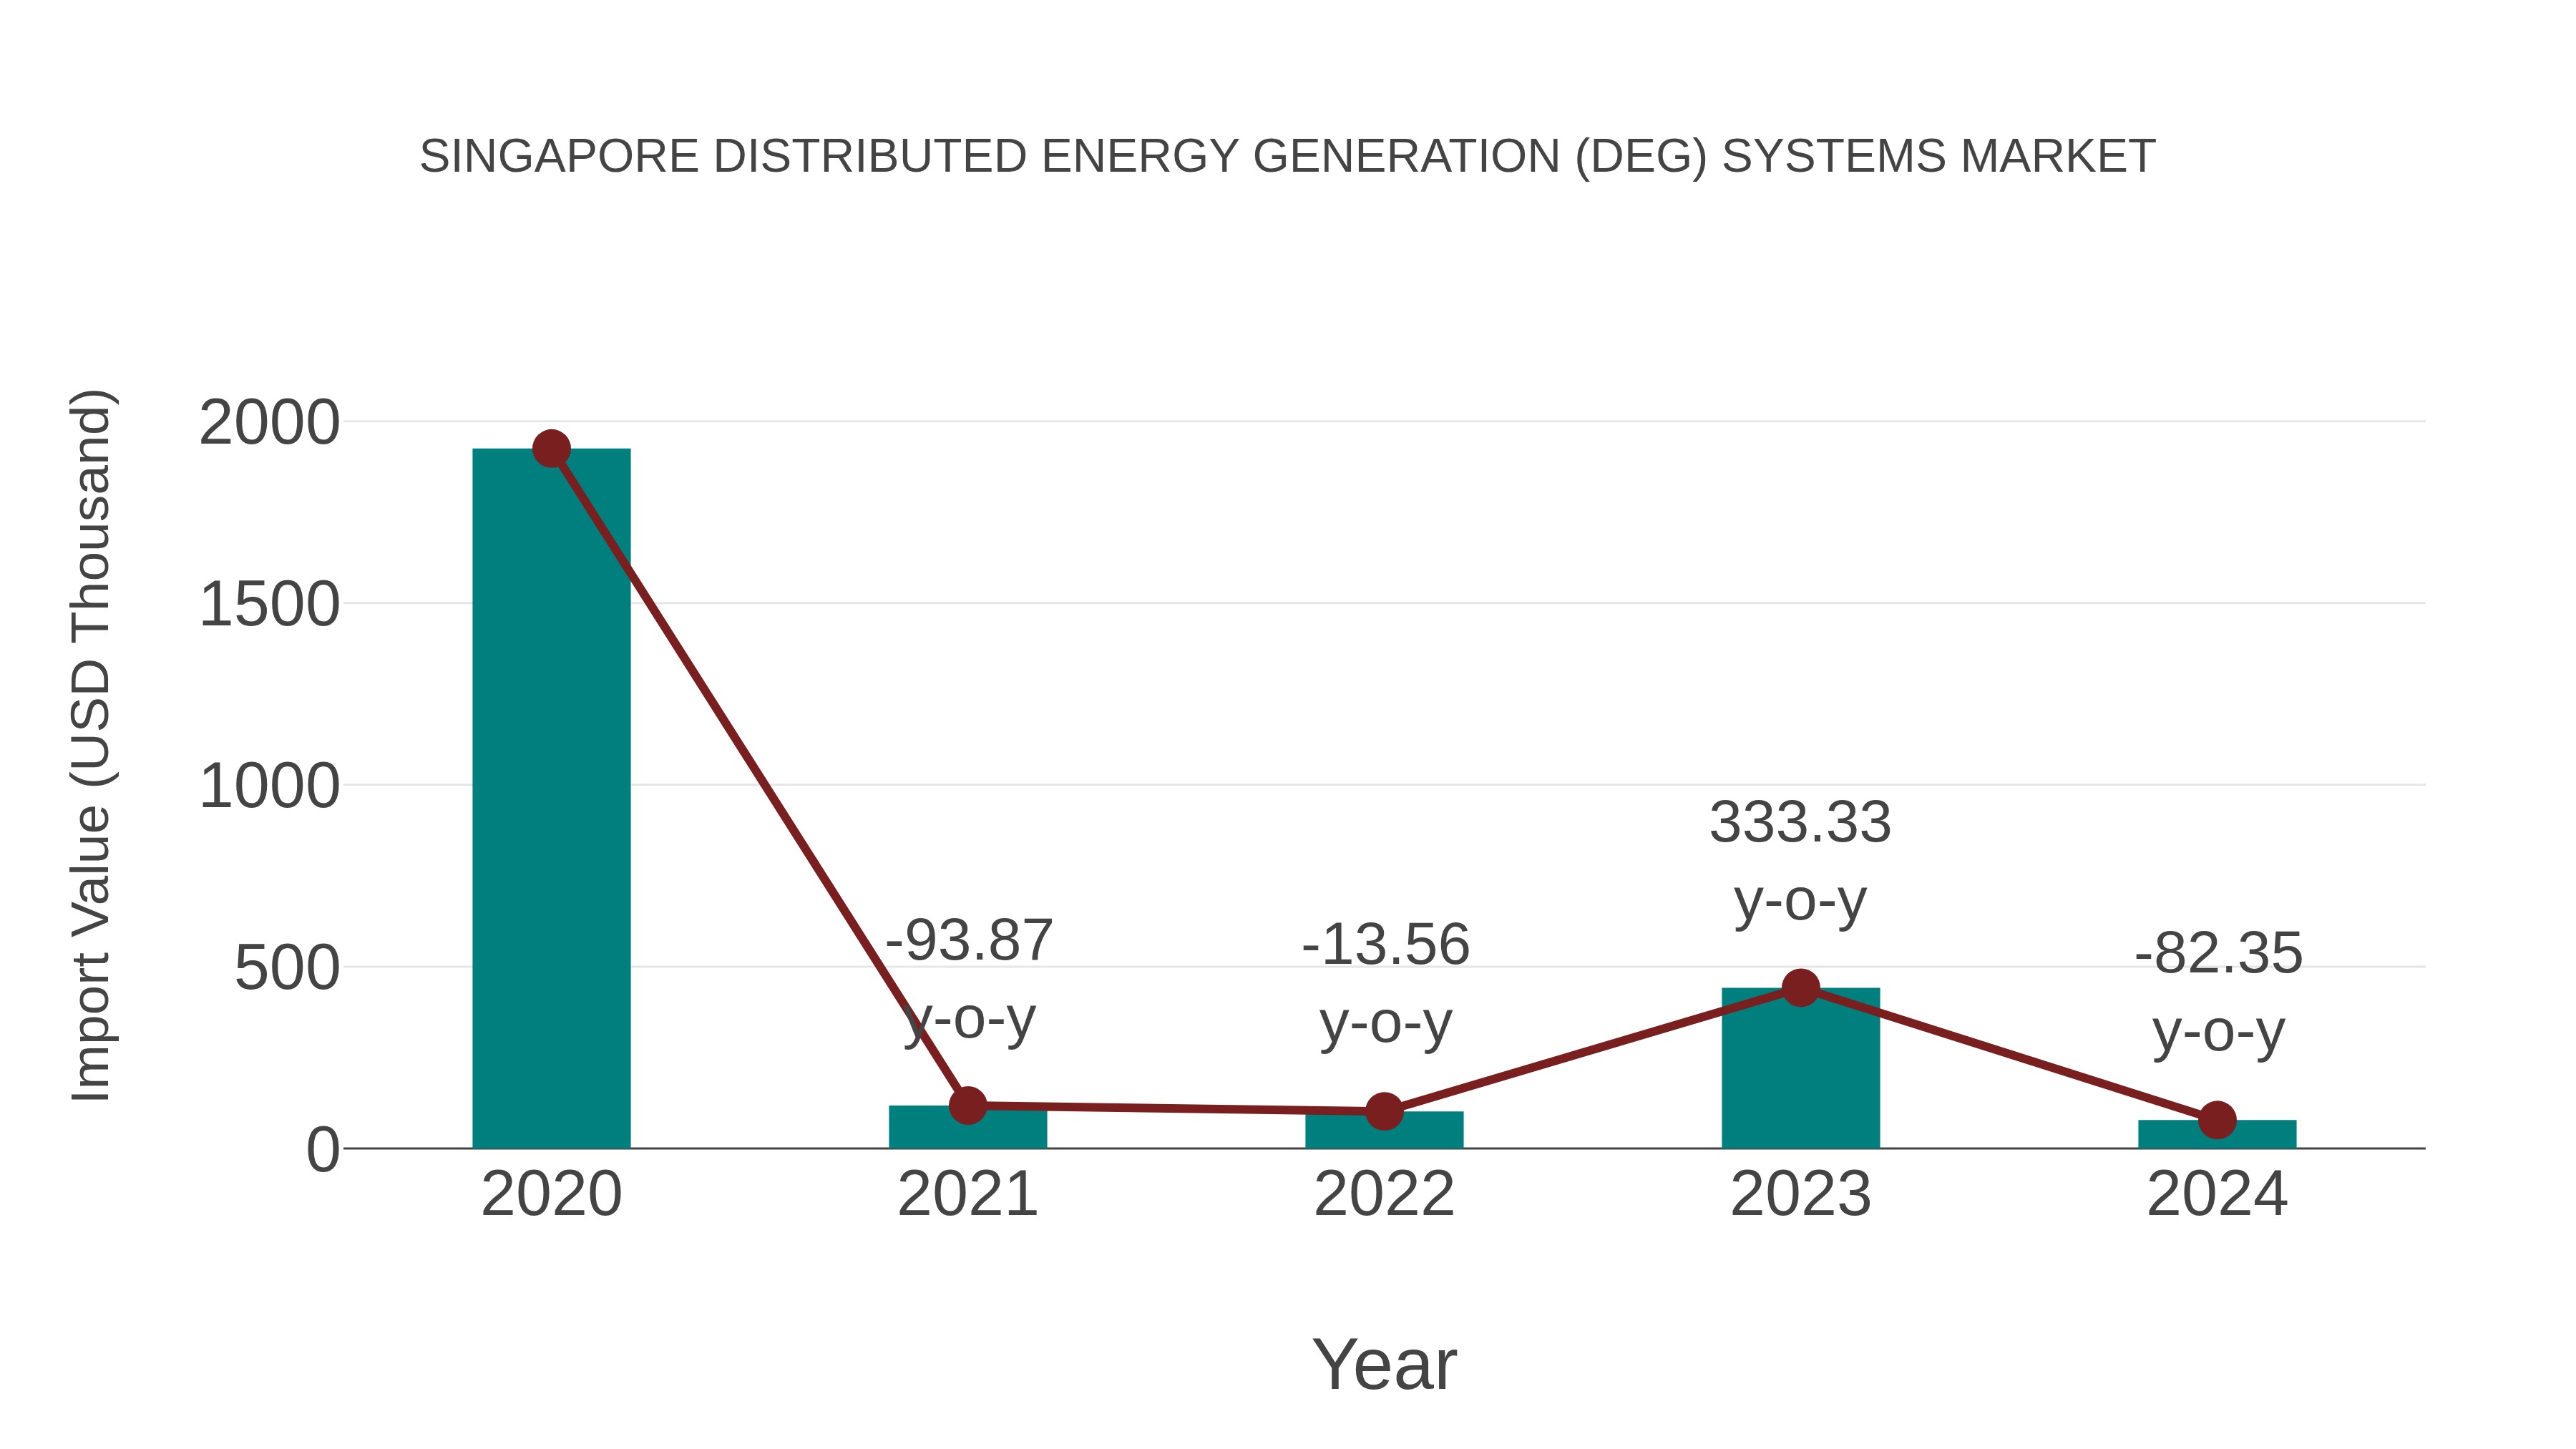Screen dimensions: 2576x1449
Task: Click the 2021 teal bar
Action: [x=967, y=1127]
